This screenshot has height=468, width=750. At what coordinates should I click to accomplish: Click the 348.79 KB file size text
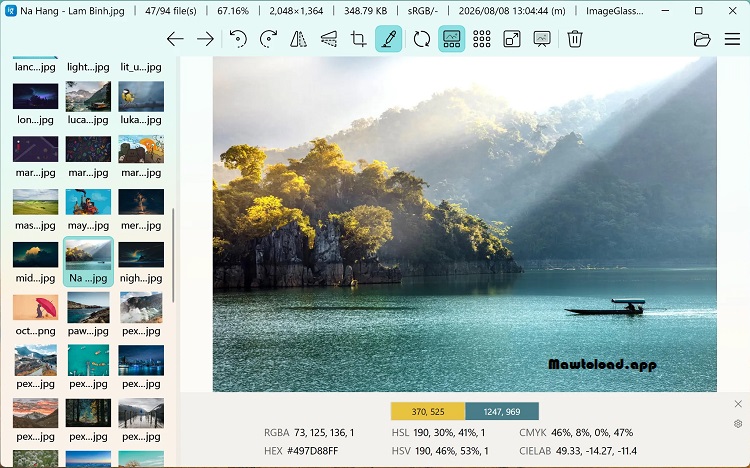[x=365, y=11]
